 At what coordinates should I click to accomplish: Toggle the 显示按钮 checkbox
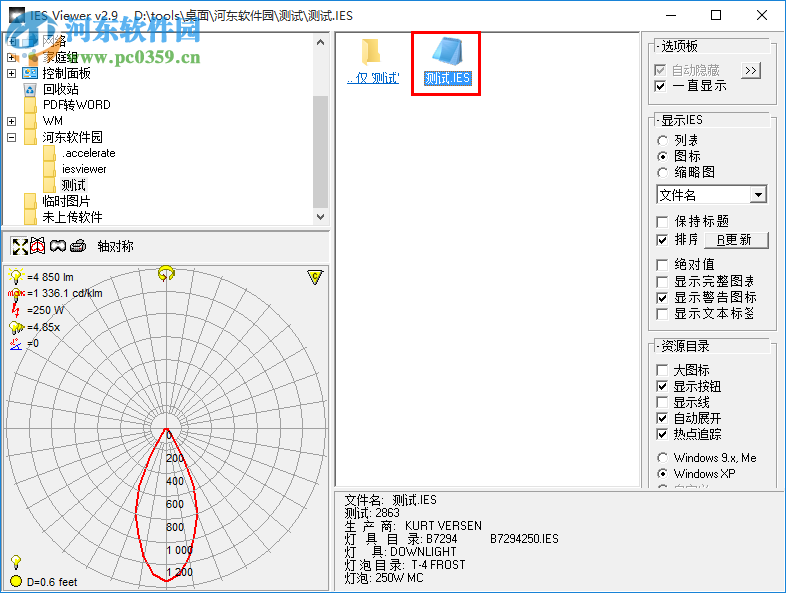[662, 386]
